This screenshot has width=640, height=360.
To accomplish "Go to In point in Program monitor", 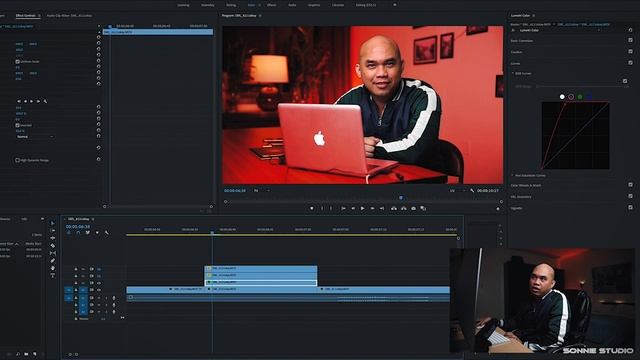I will [343, 209].
